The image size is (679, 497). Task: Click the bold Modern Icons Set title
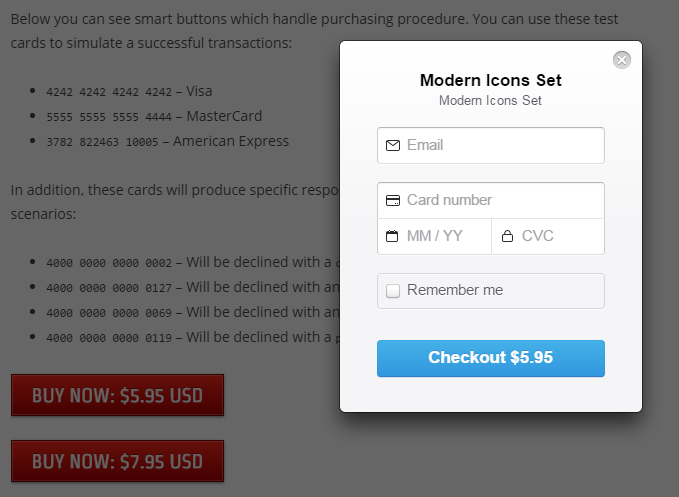point(490,80)
